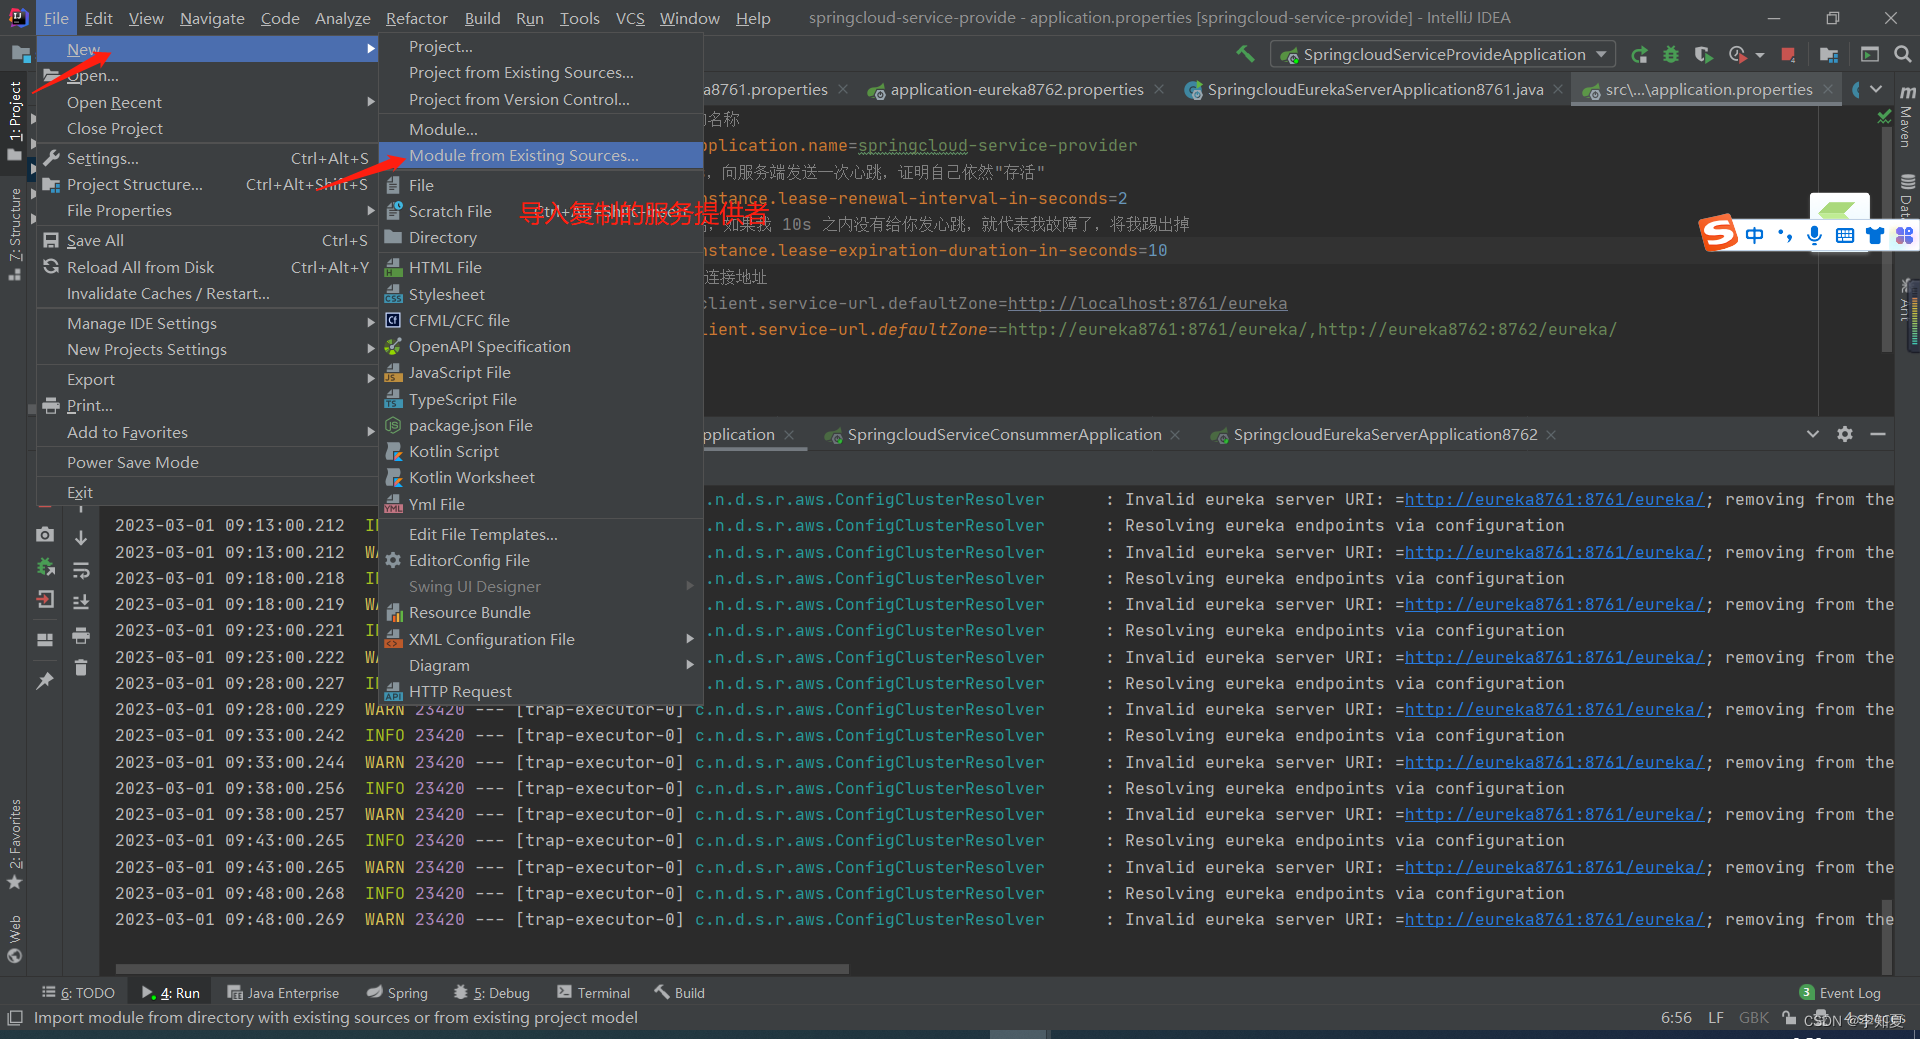Image resolution: width=1920 pixels, height=1039 pixels.
Task: Select Kotlin Script in New submenu
Action: point(541,451)
